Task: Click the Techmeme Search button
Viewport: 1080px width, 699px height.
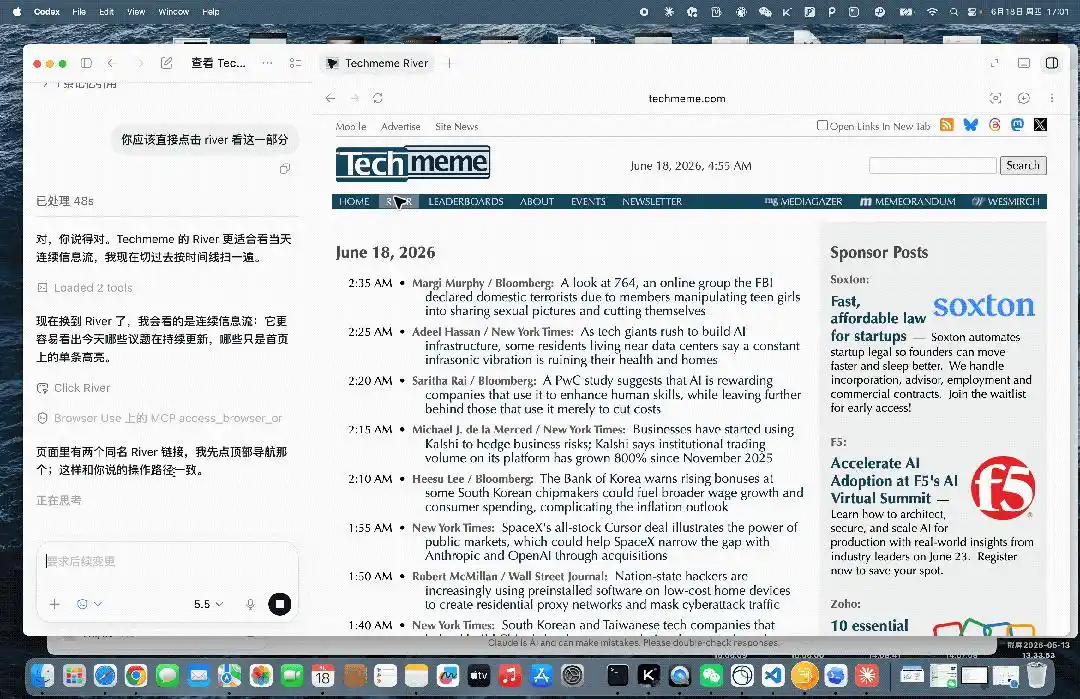Action: click(1023, 165)
